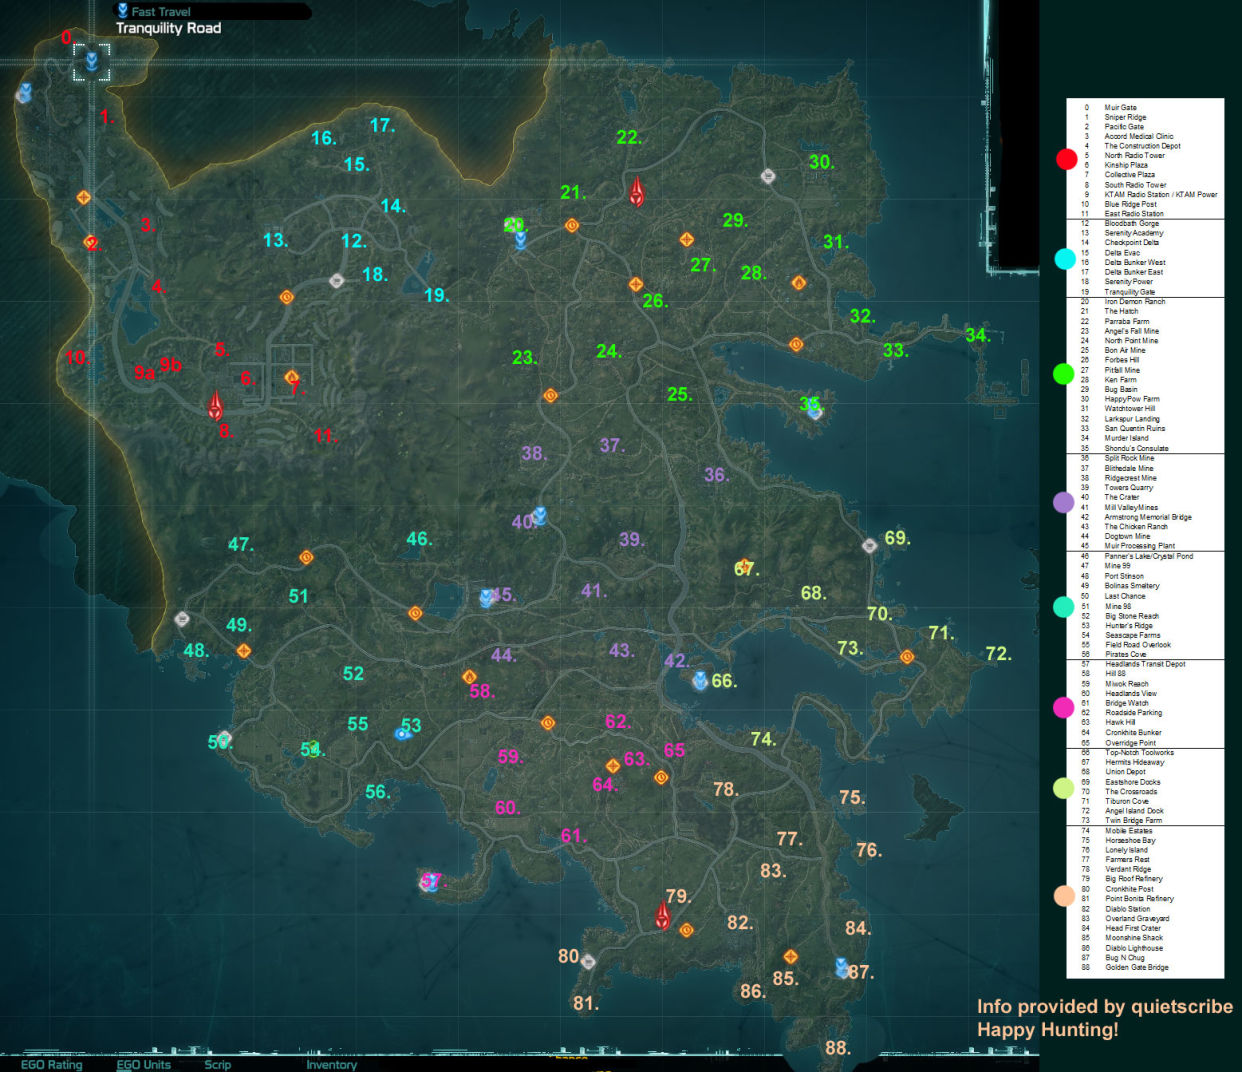Select the fast travel icon beside marker 53
Image resolution: width=1242 pixels, height=1072 pixels.
click(x=402, y=734)
